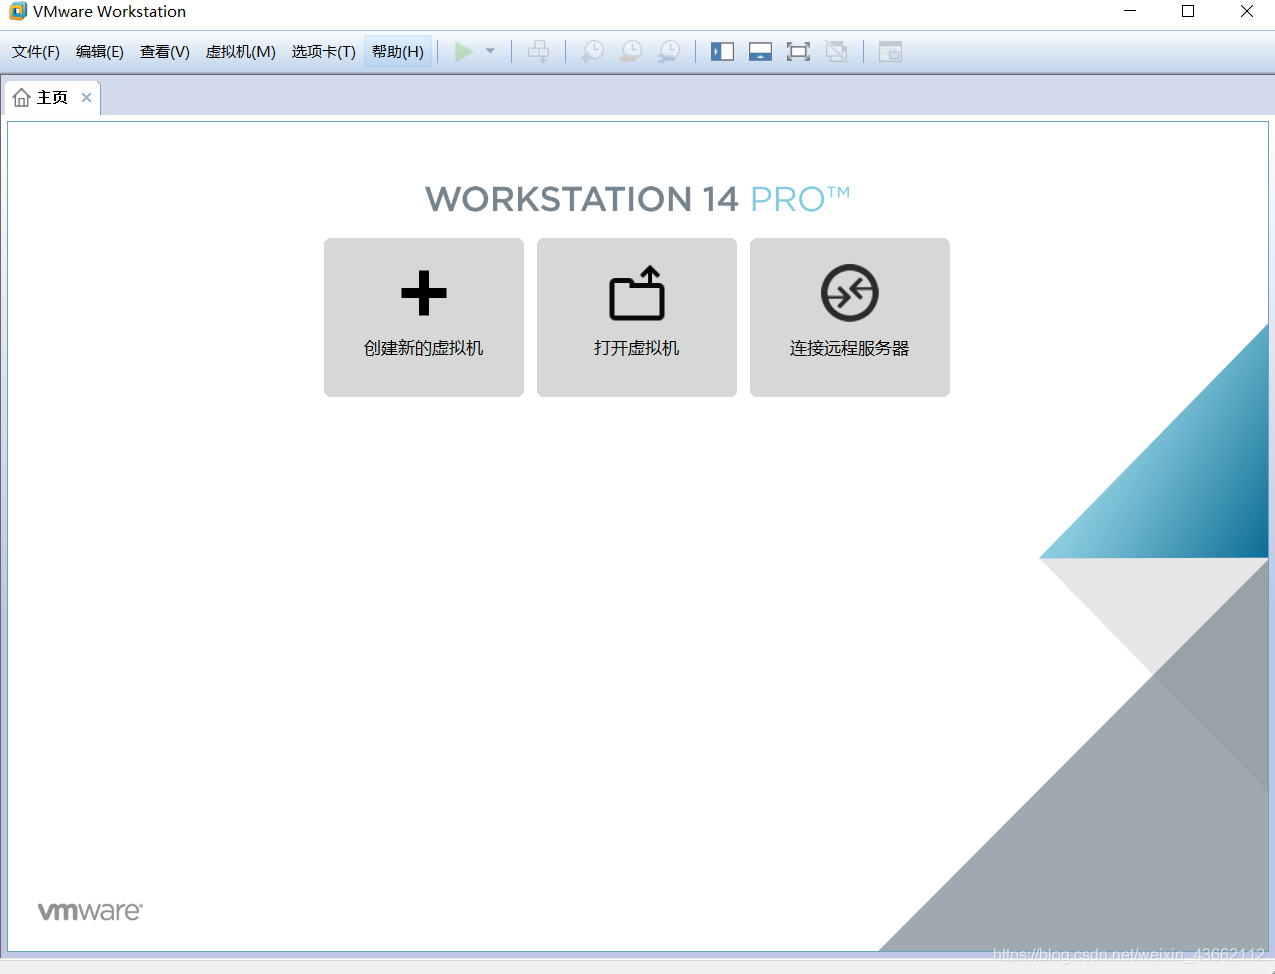This screenshot has height=974, width=1275.
Task: Click the 创建新的虚拟机 tile
Action: pyautogui.click(x=424, y=317)
